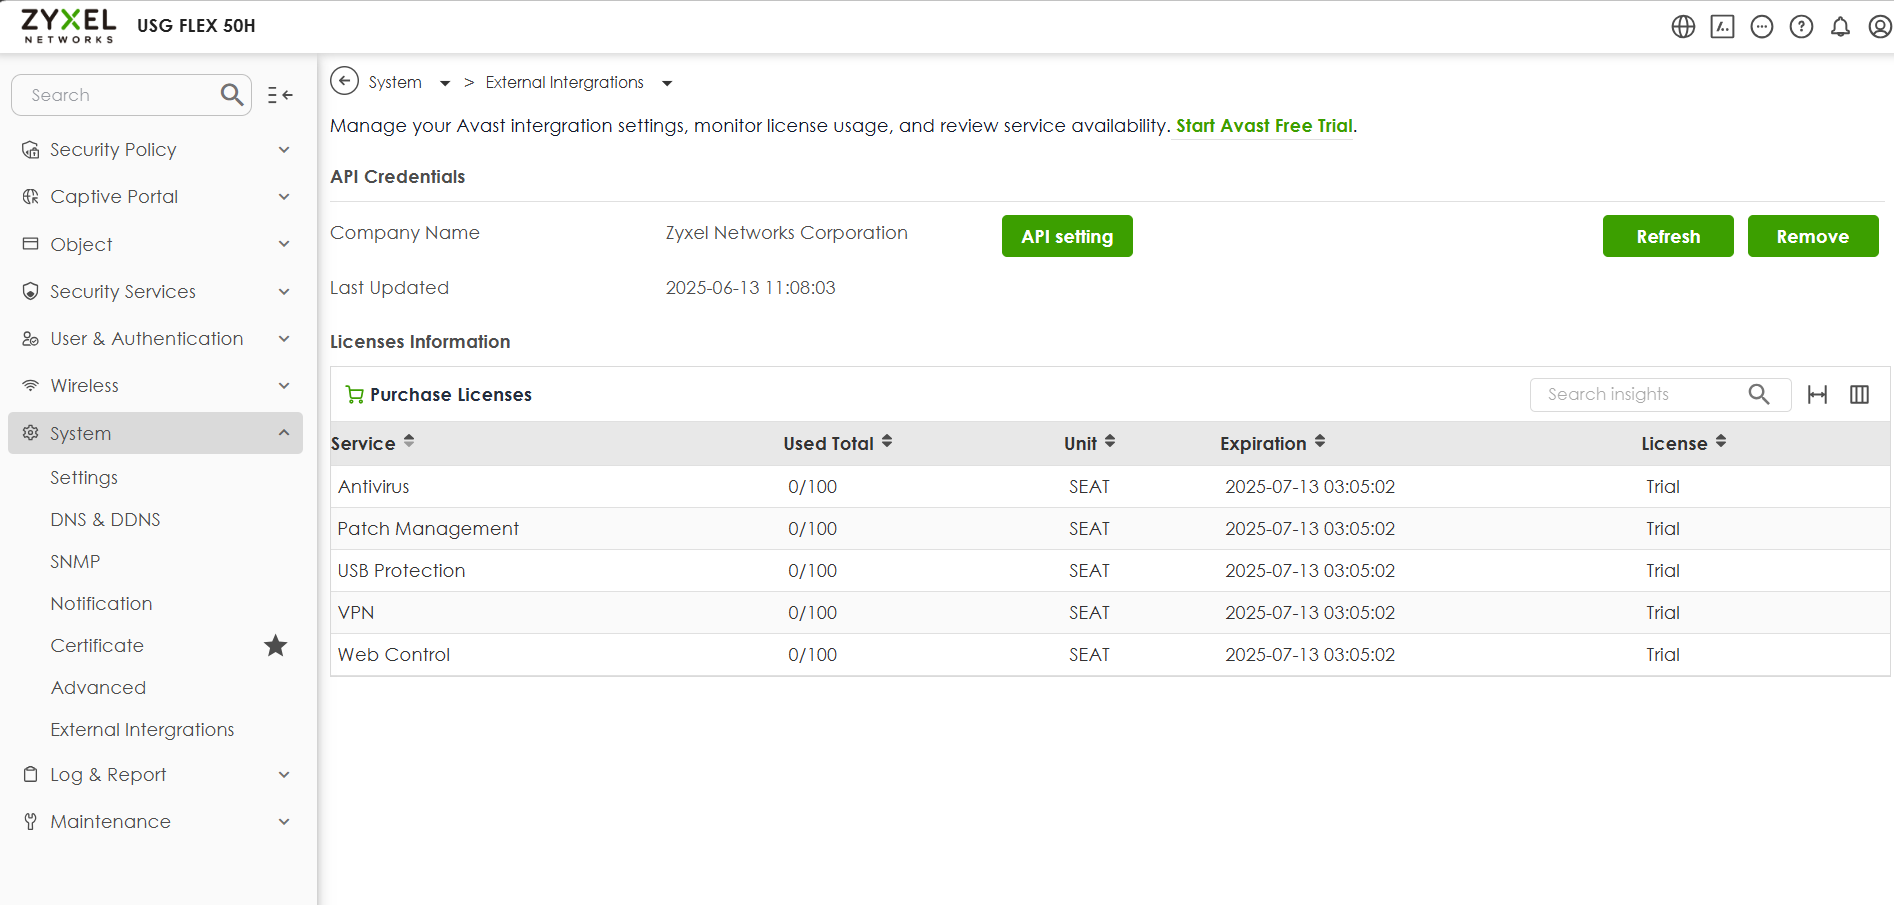
Task: Collapse the sidebar navigation menu
Action: click(280, 95)
